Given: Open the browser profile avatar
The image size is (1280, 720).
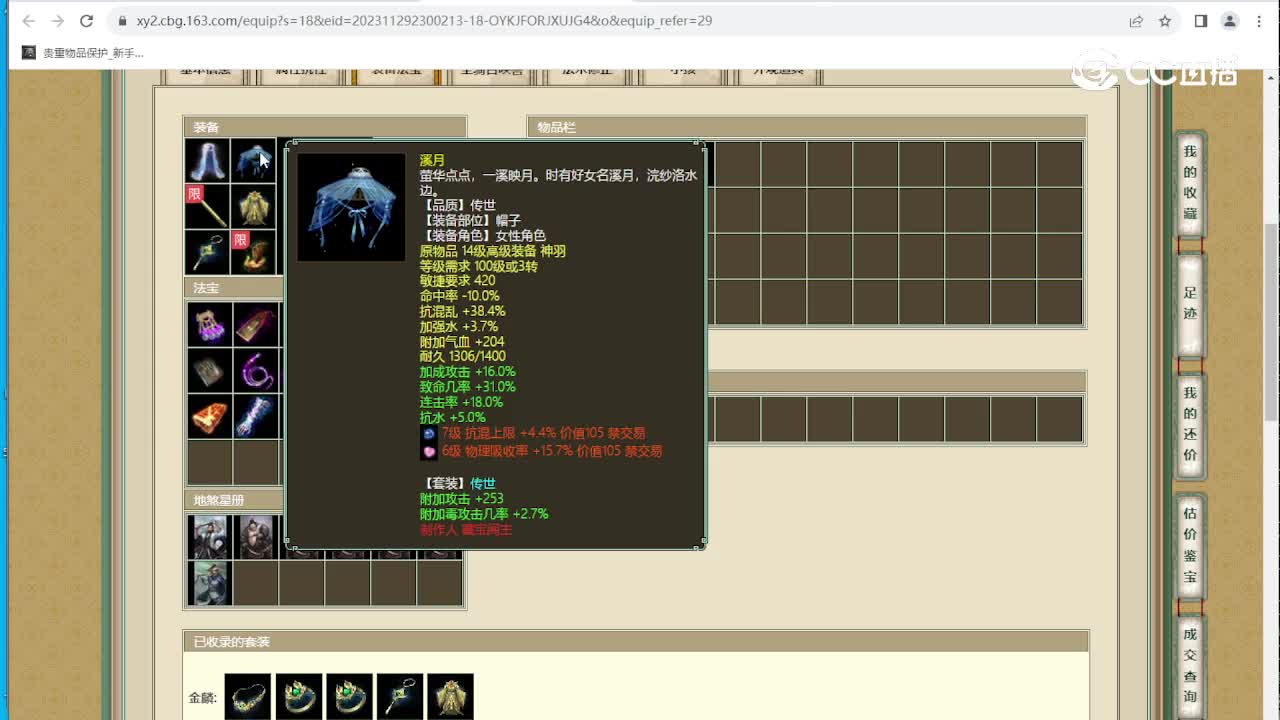Looking at the screenshot, I should point(1230,21).
